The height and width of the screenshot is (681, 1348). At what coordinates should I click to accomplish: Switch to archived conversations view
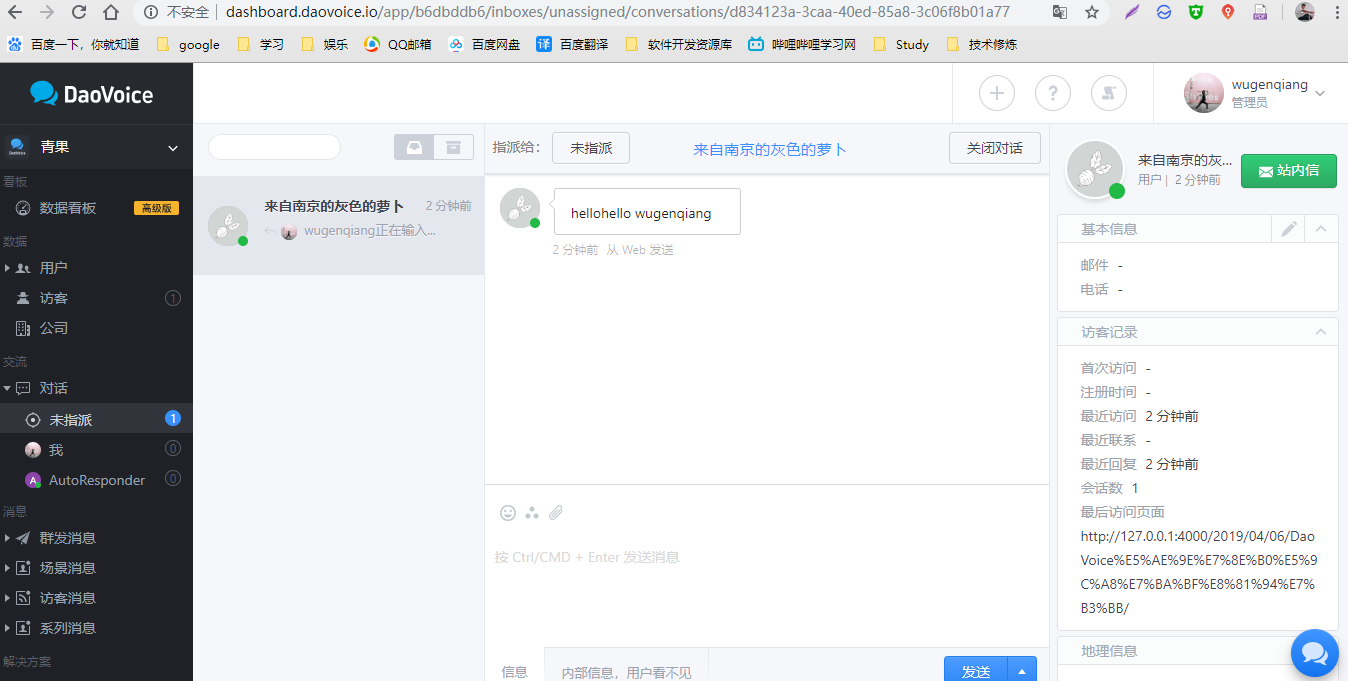454,147
